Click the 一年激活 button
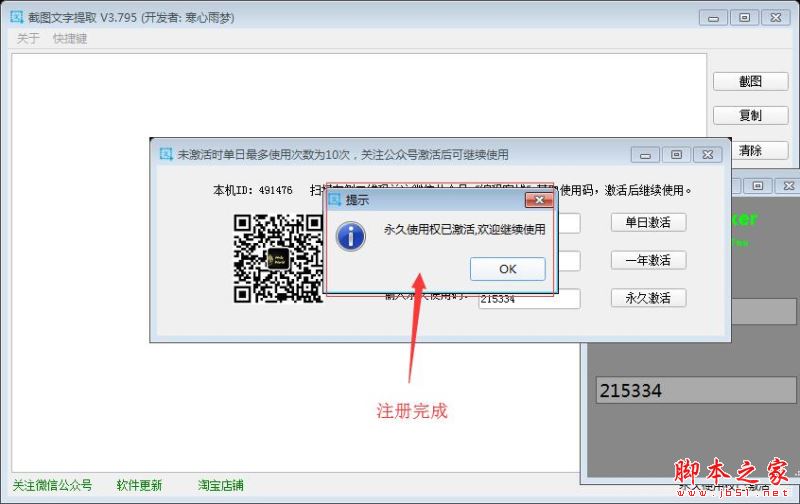This screenshot has width=800, height=504. [x=648, y=260]
